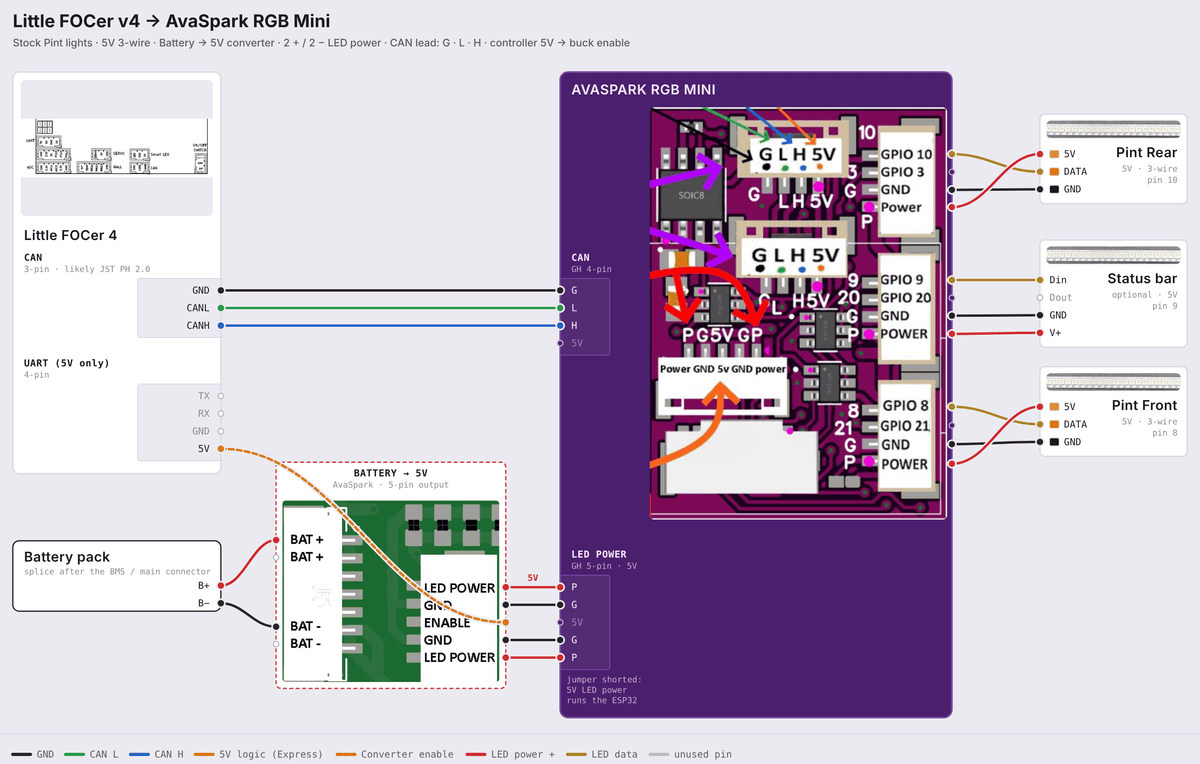Image resolution: width=1200 pixels, height=764 pixels.
Task: Click the 'Power GND 5v GND power' label
Action: (723, 368)
